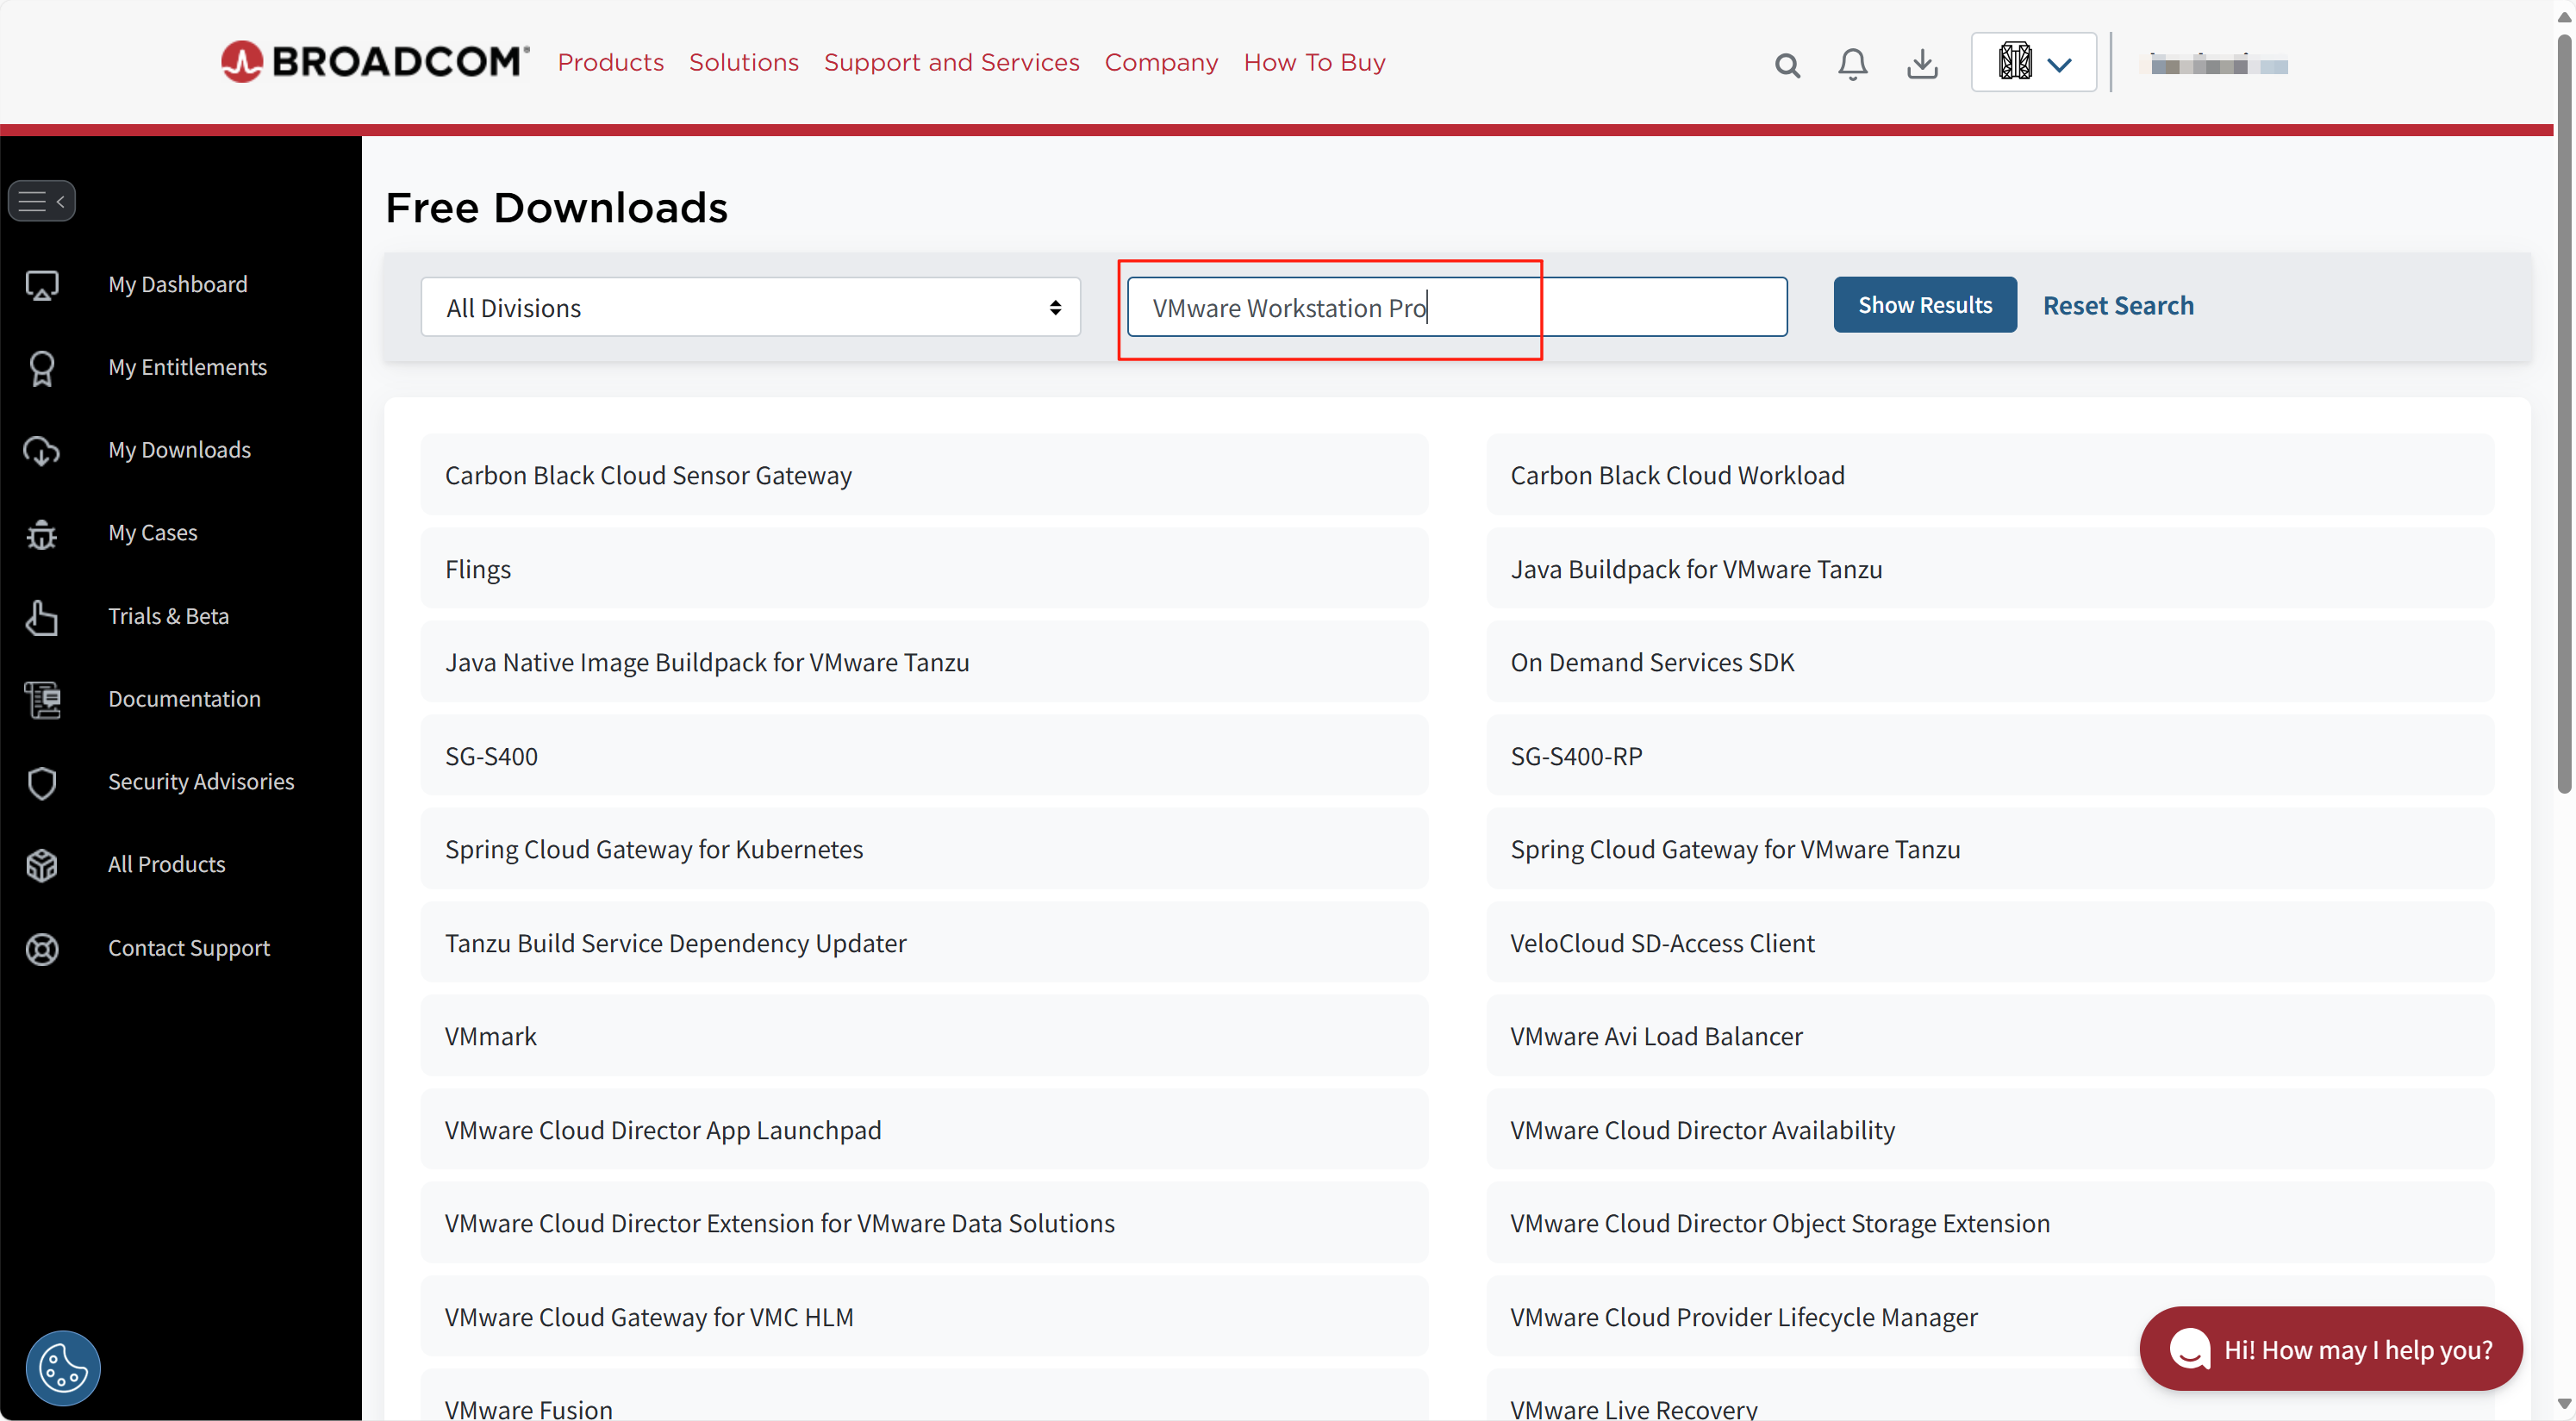Click the My Entitlements ribbon icon
2576x1421 pixels.
(42, 368)
